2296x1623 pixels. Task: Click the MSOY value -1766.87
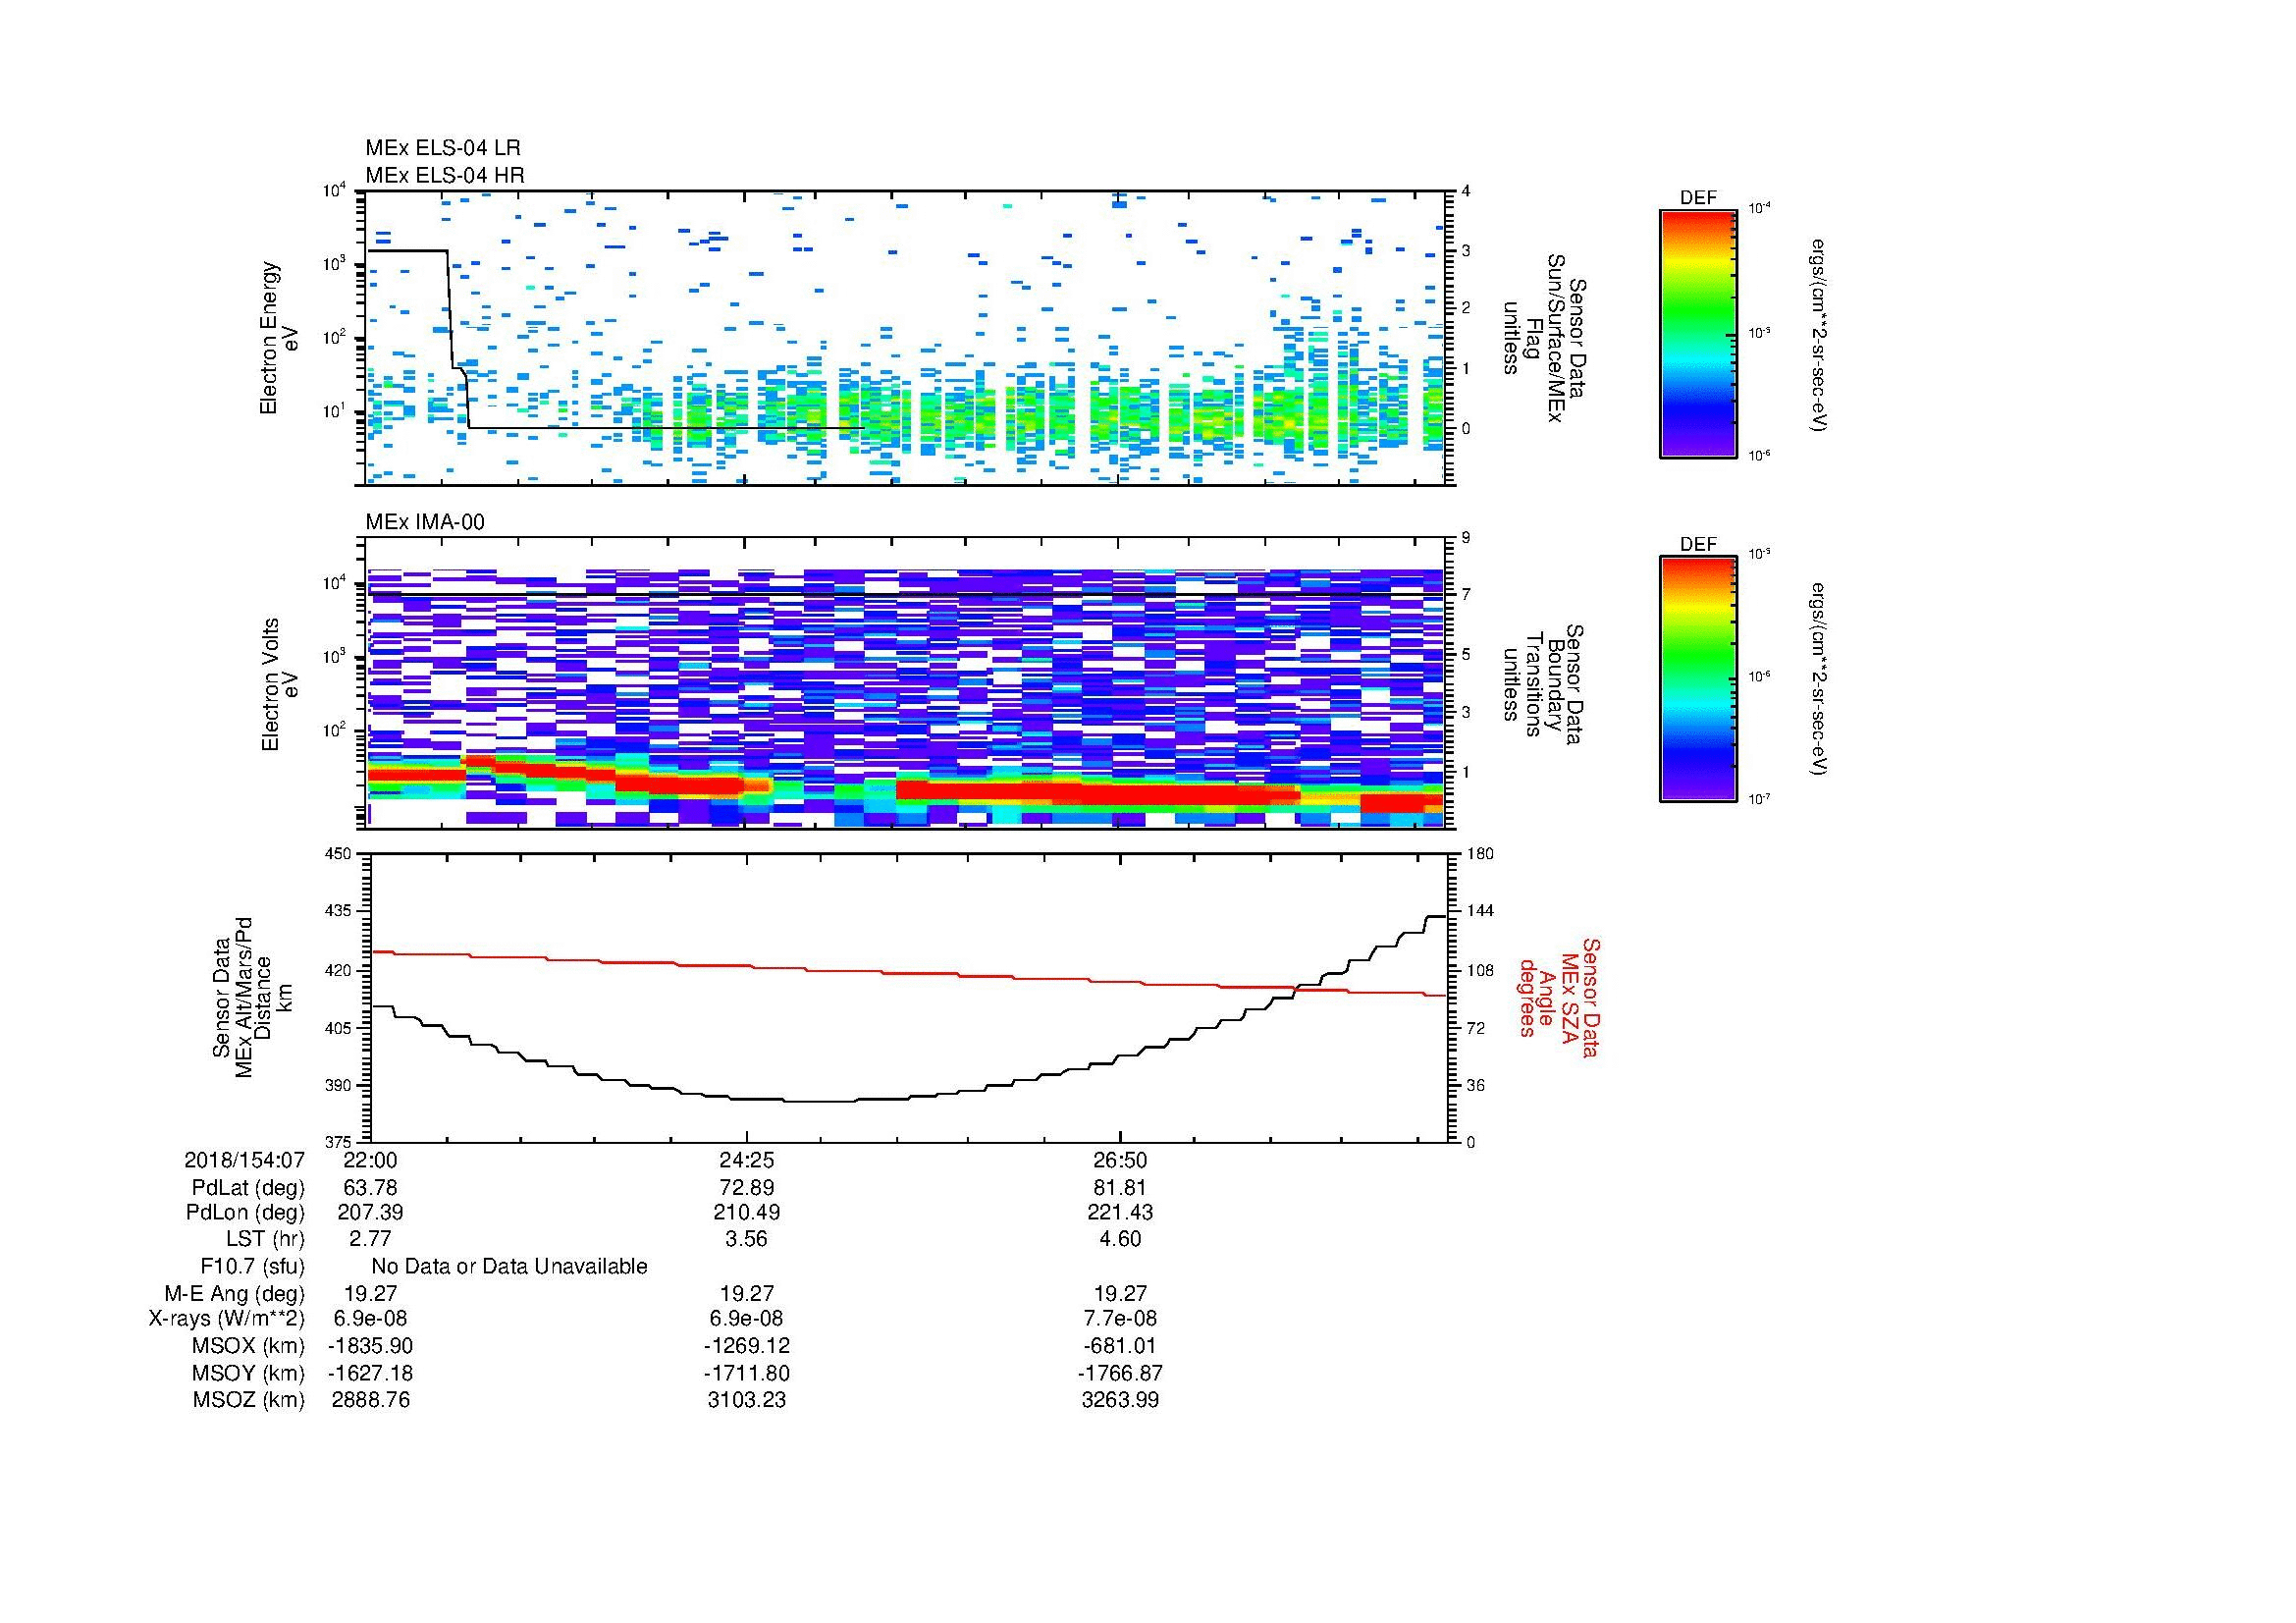point(1120,1373)
